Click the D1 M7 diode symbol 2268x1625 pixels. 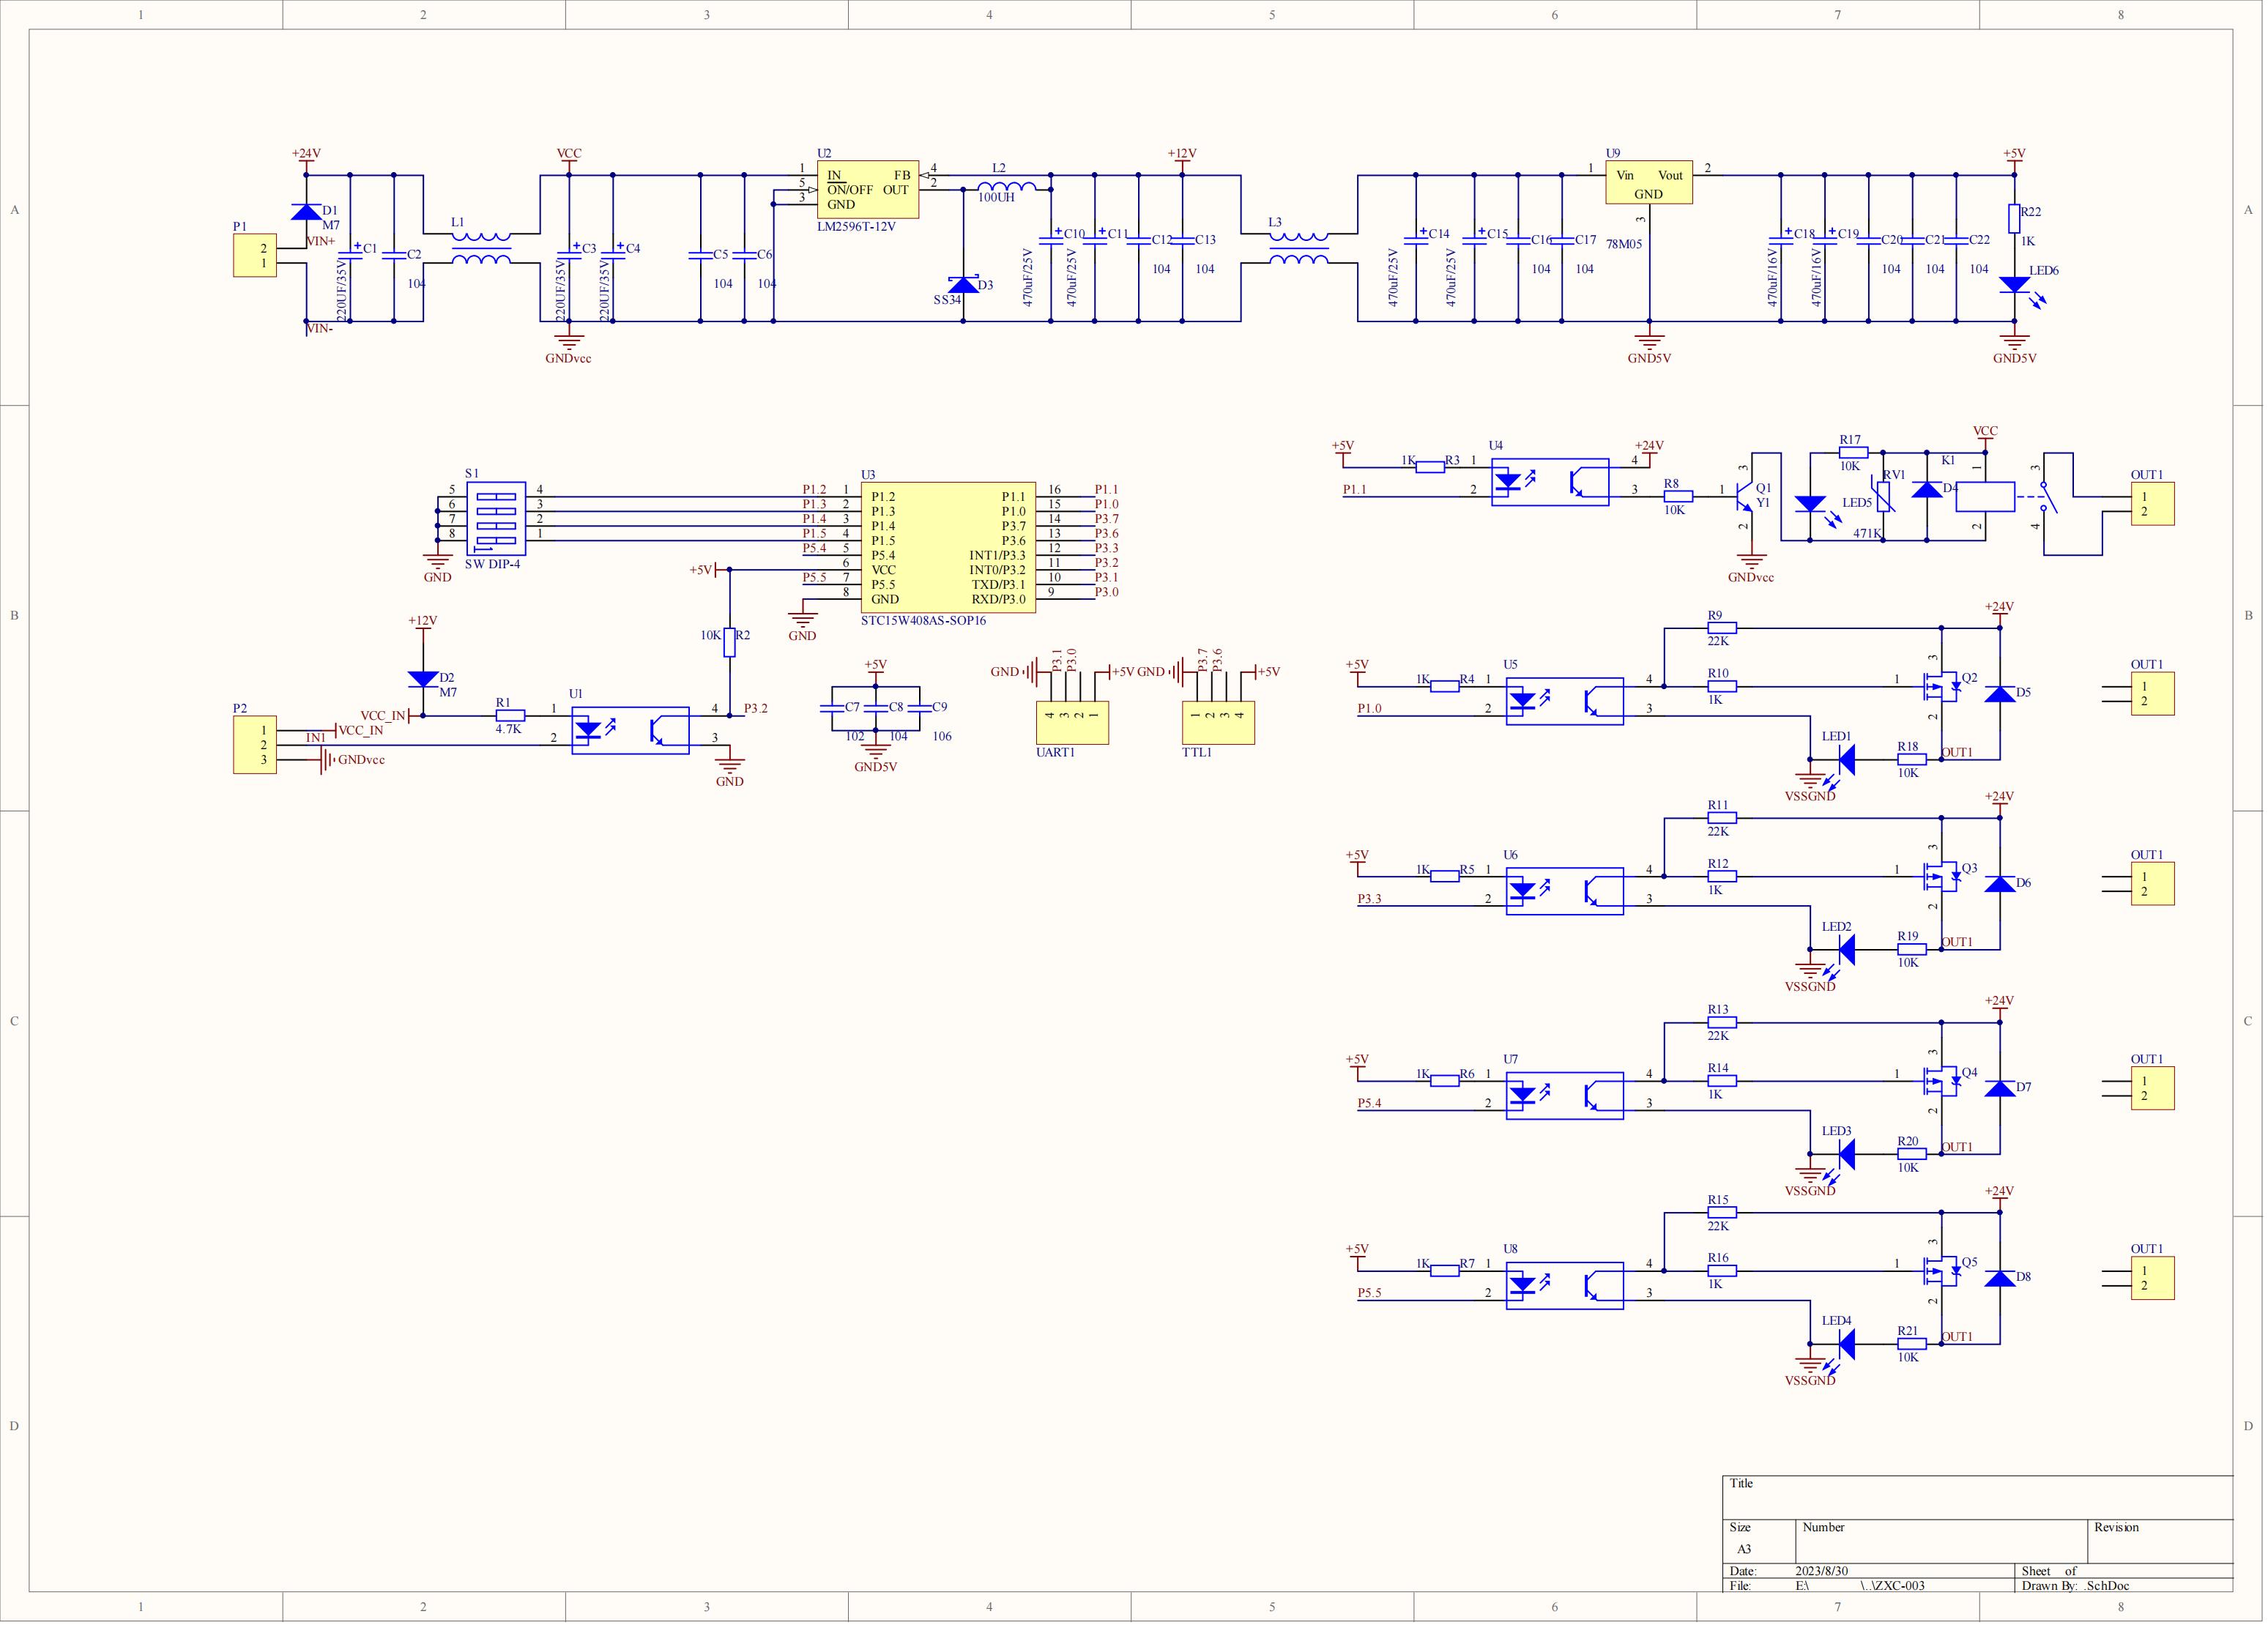point(306,212)
